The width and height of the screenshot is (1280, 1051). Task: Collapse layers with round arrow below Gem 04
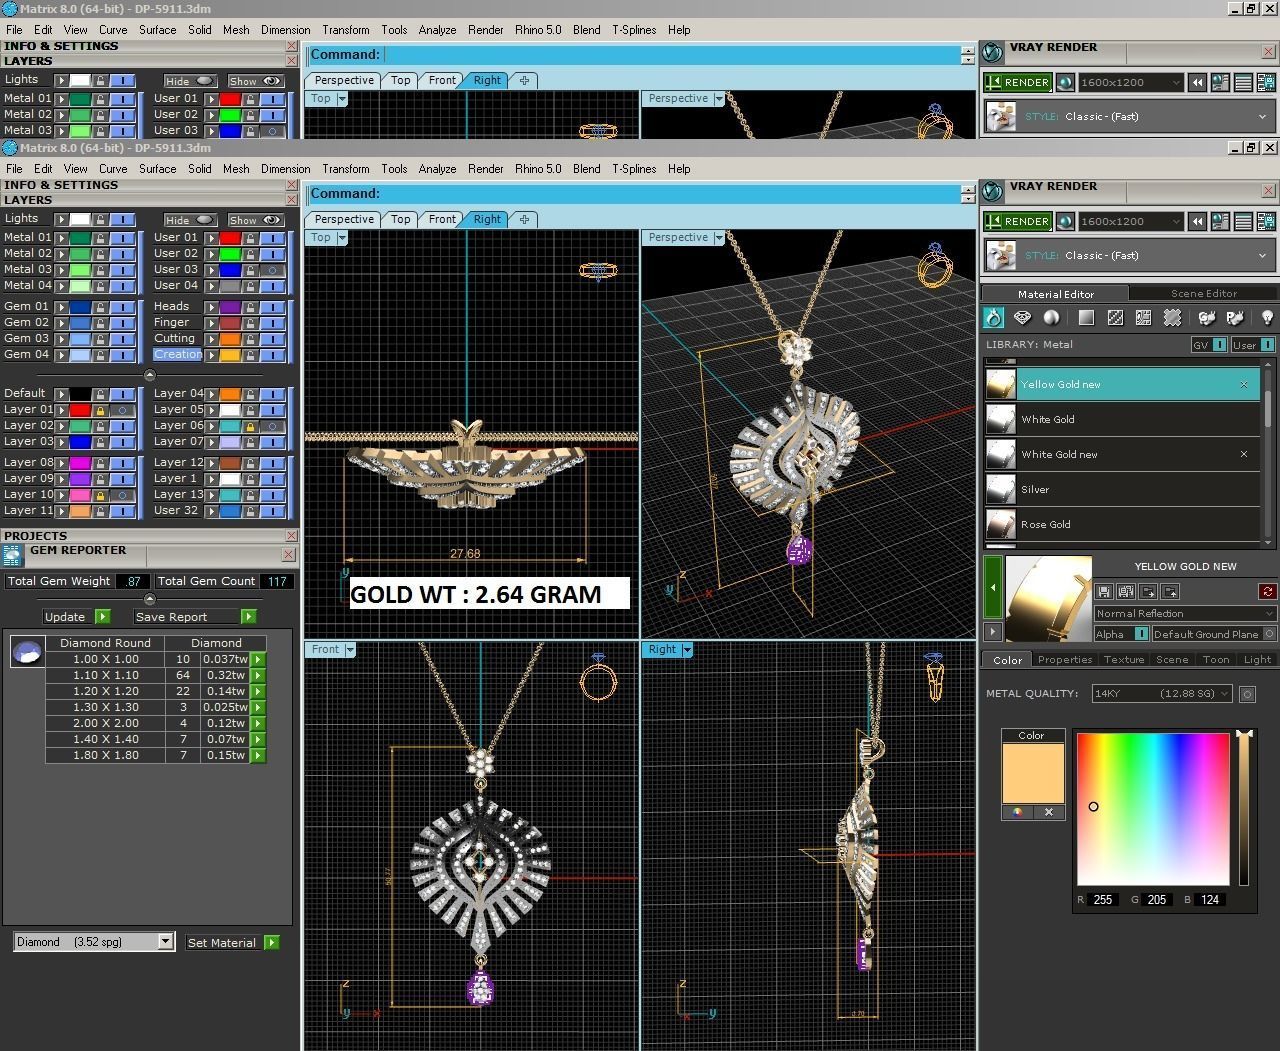(150, 376)
